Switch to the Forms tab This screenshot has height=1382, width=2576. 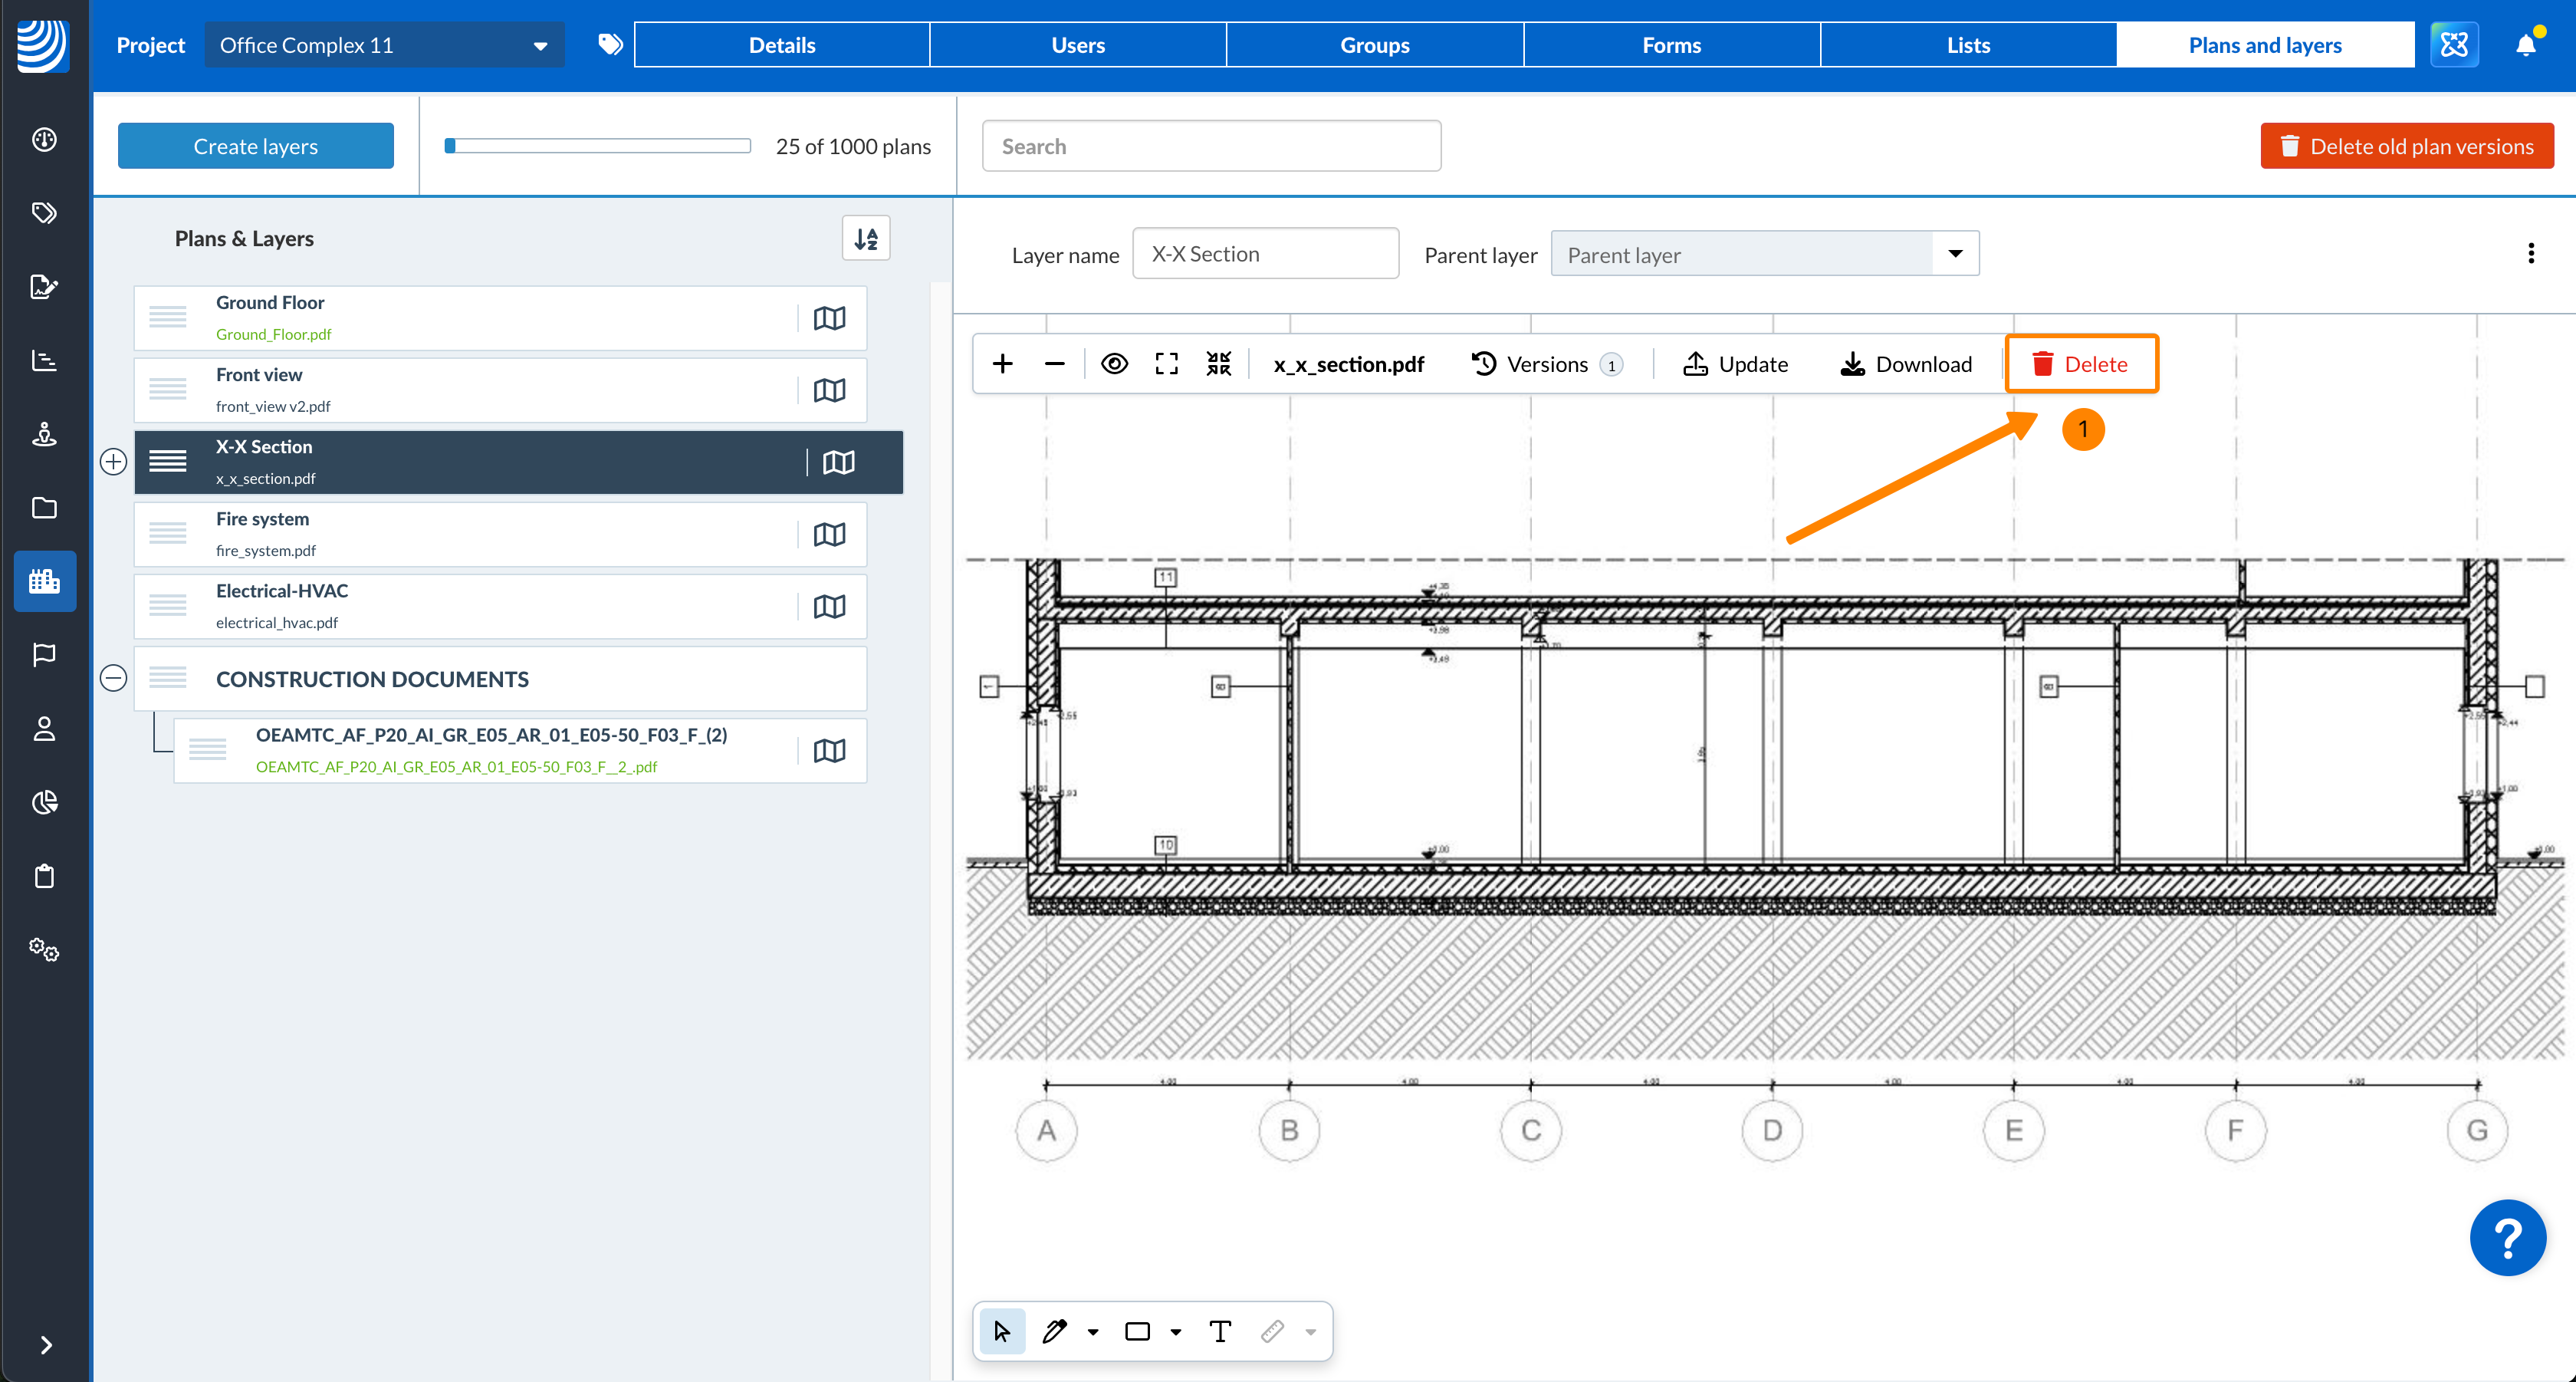(x=1671, y=45)
